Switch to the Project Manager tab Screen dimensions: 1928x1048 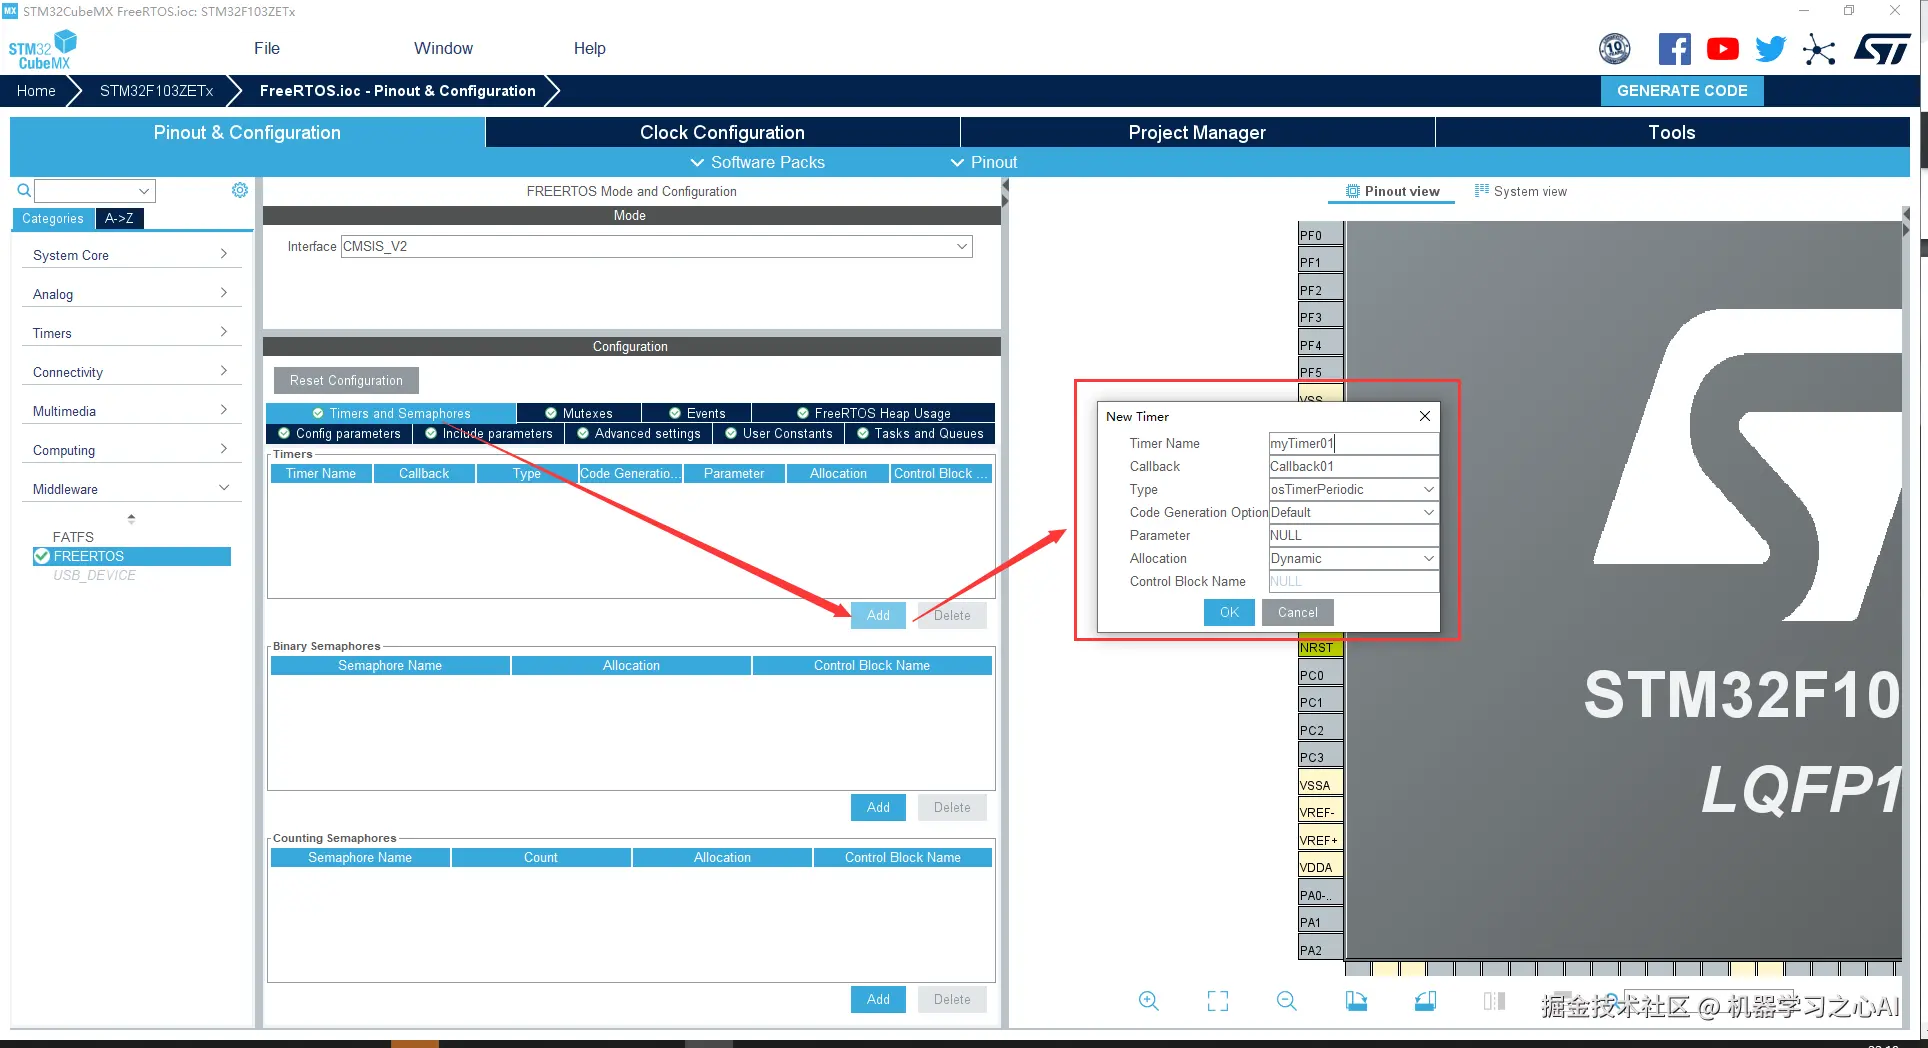point(1197,132)
